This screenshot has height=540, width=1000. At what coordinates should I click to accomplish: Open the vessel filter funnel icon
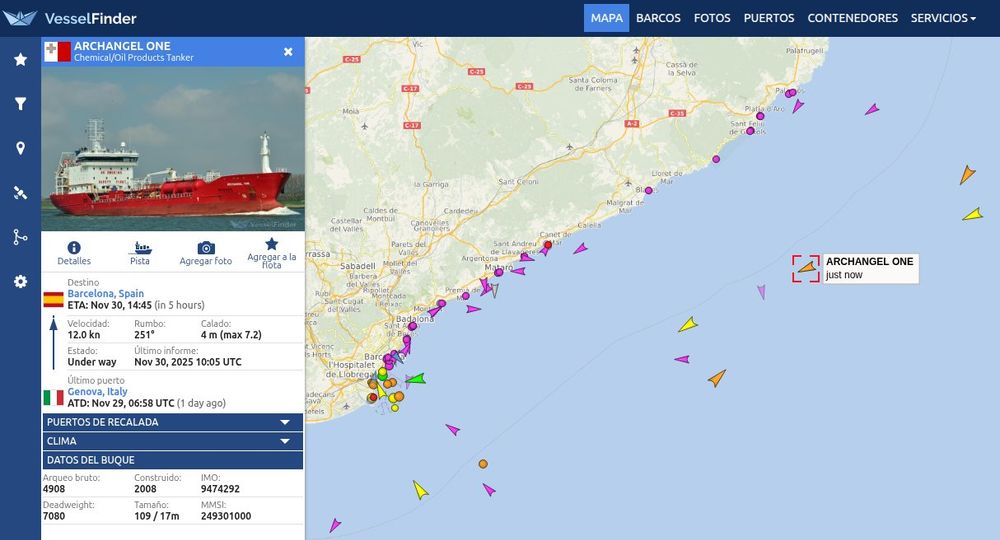pyautogui.click(x=20, y=104)
